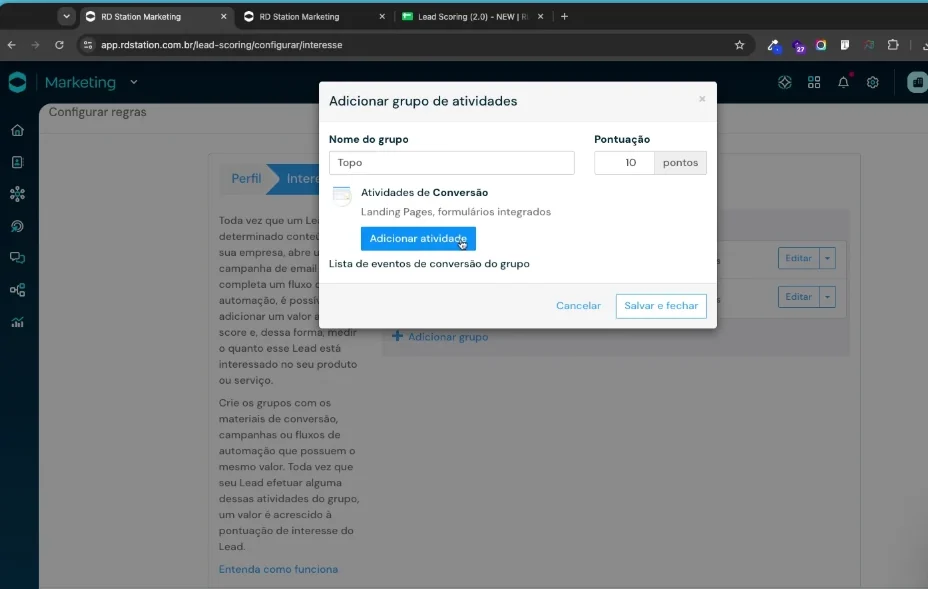928x589 pixels.
Task: Click the address bar URL
Action: point(221,45)
